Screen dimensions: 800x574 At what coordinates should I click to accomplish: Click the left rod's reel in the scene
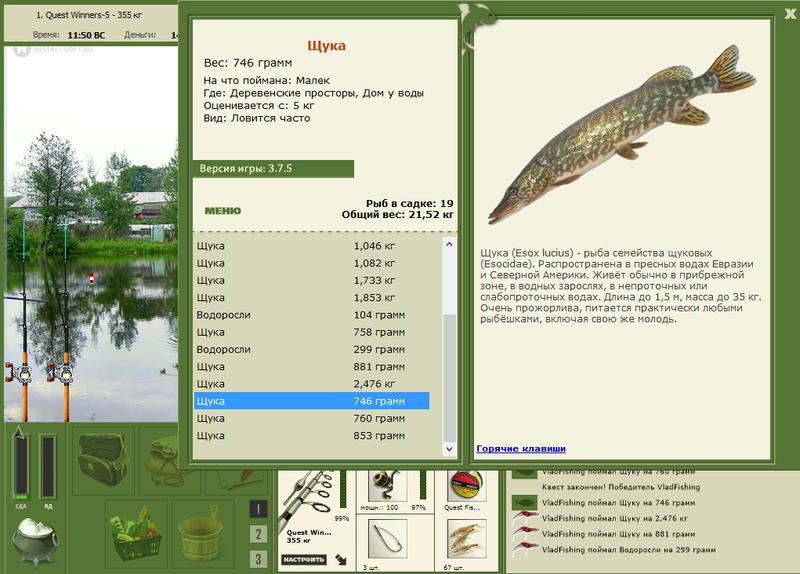17,373
